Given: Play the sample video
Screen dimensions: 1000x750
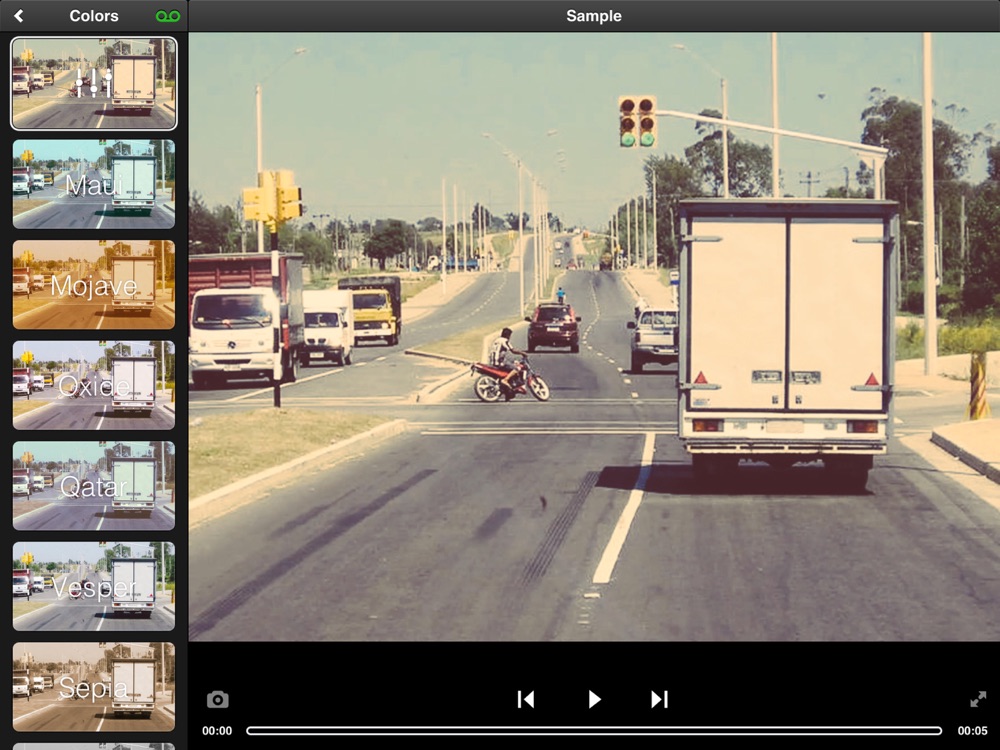Looking at the screenshot, I should click(594, 699).
